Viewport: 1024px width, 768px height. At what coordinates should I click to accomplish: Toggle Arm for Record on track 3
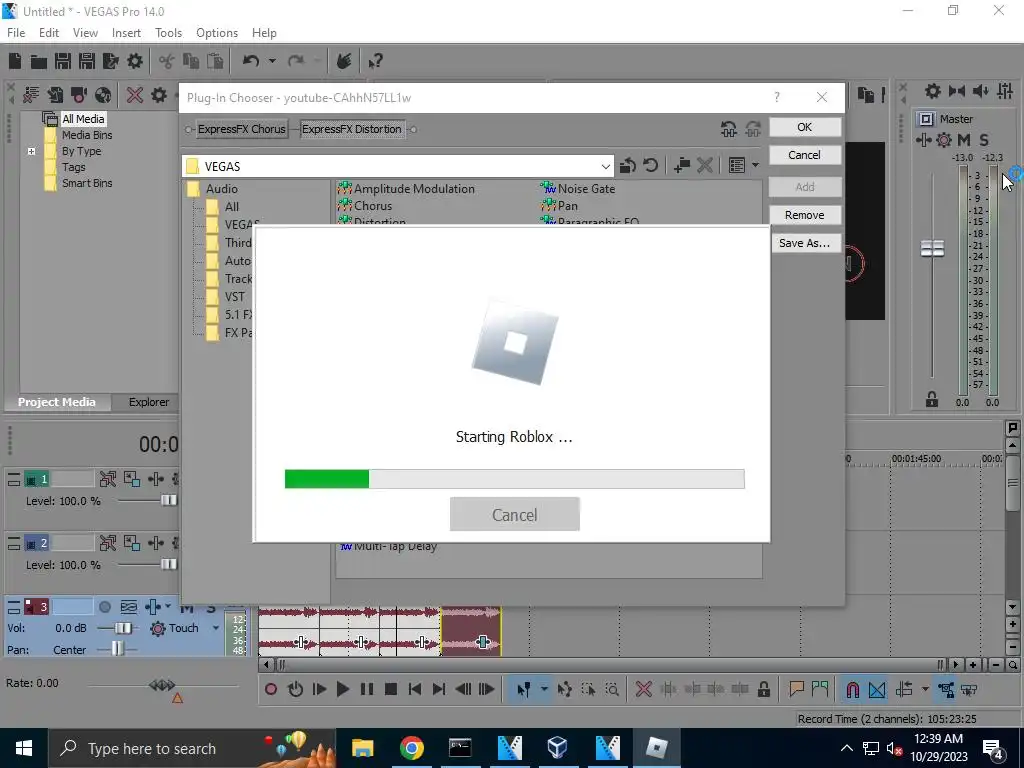(104, 607)
